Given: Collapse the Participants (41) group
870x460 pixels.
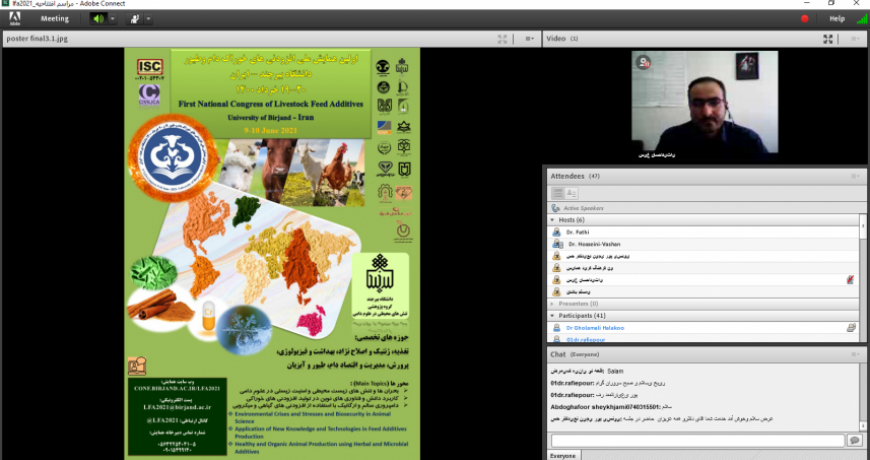Looking at the screenshot, I should [552, 316].
